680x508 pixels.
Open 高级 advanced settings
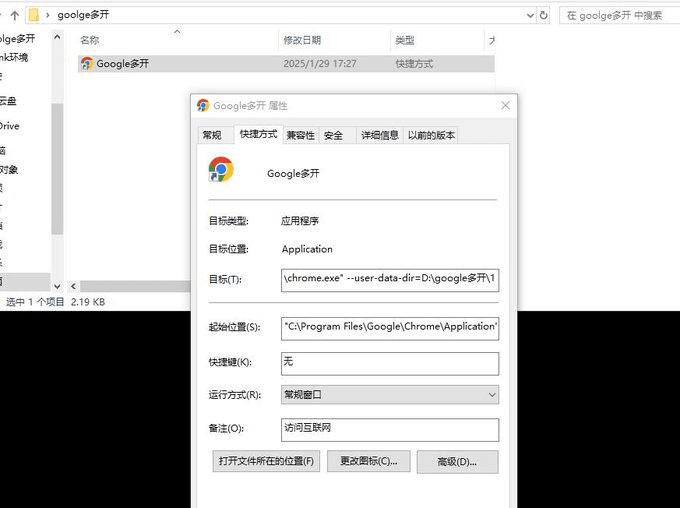point(458,461)
